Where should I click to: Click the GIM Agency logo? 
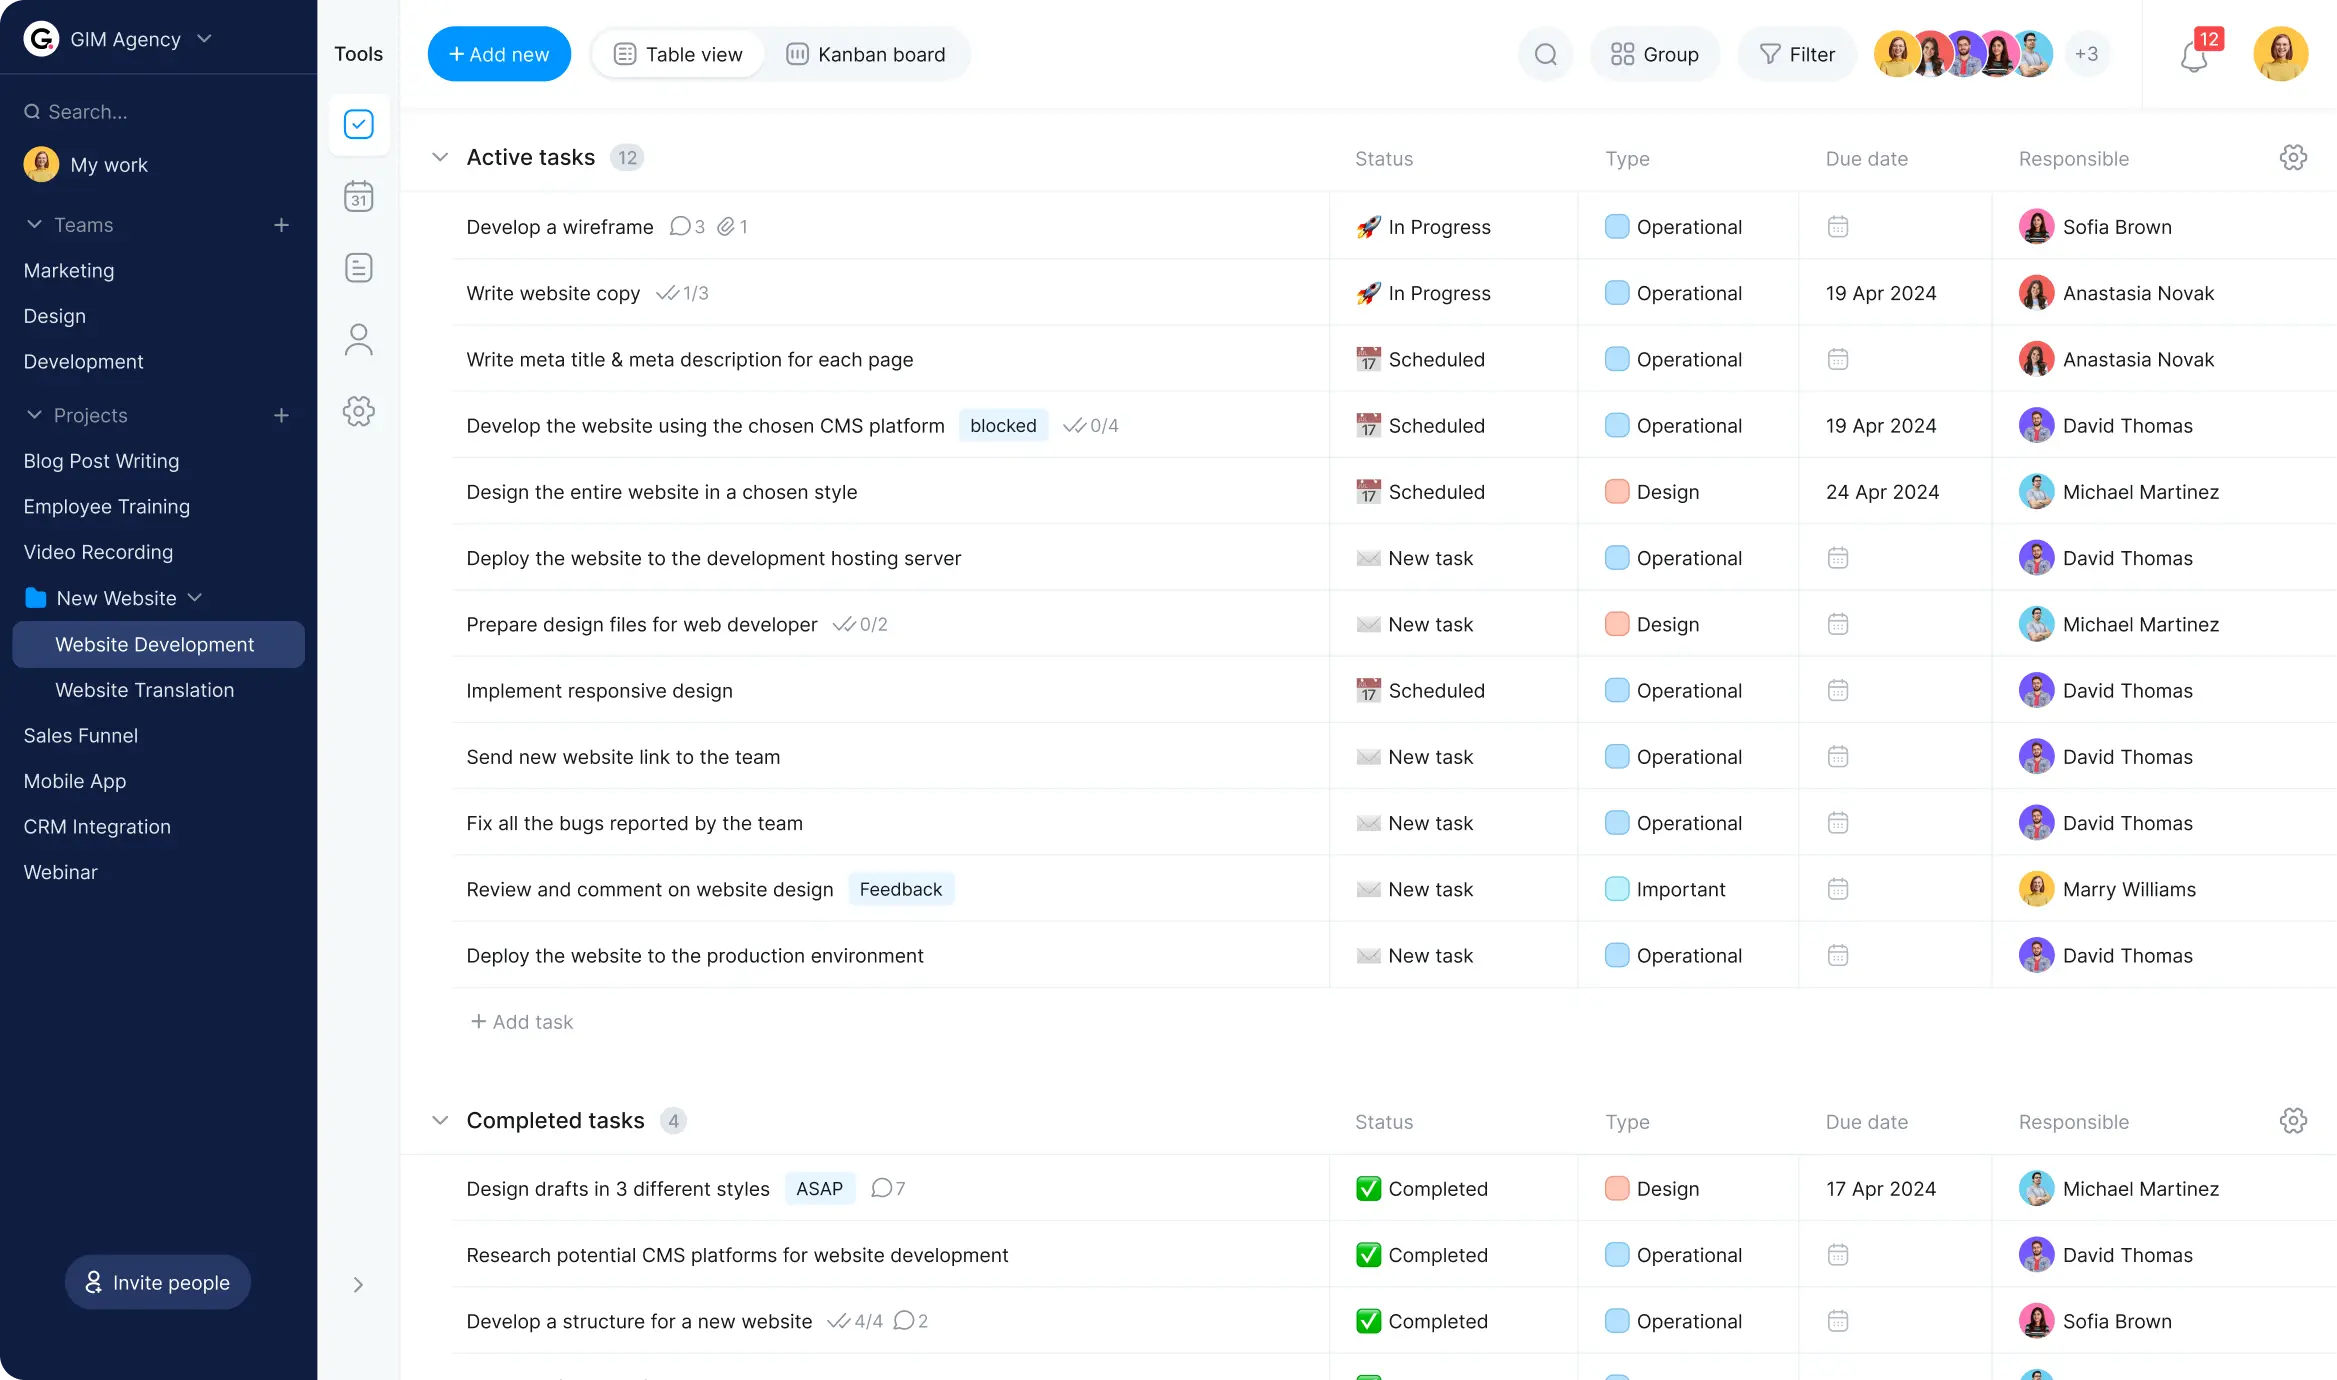[41, 39]
